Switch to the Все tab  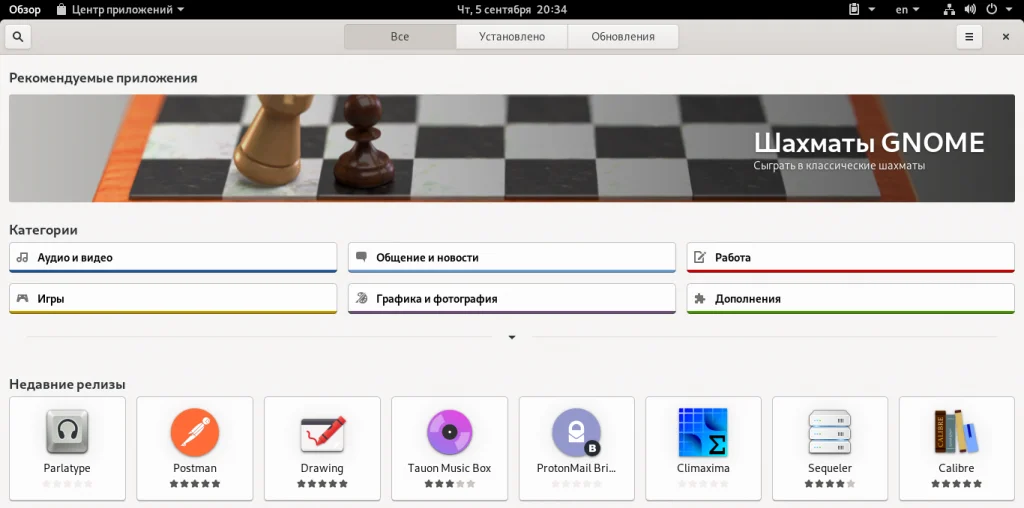[400, 37]
